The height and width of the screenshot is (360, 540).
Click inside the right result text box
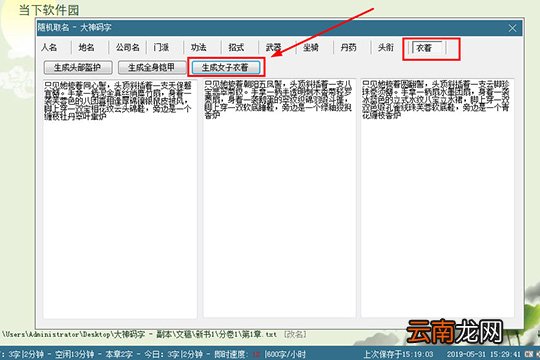[x=437, y=198]
